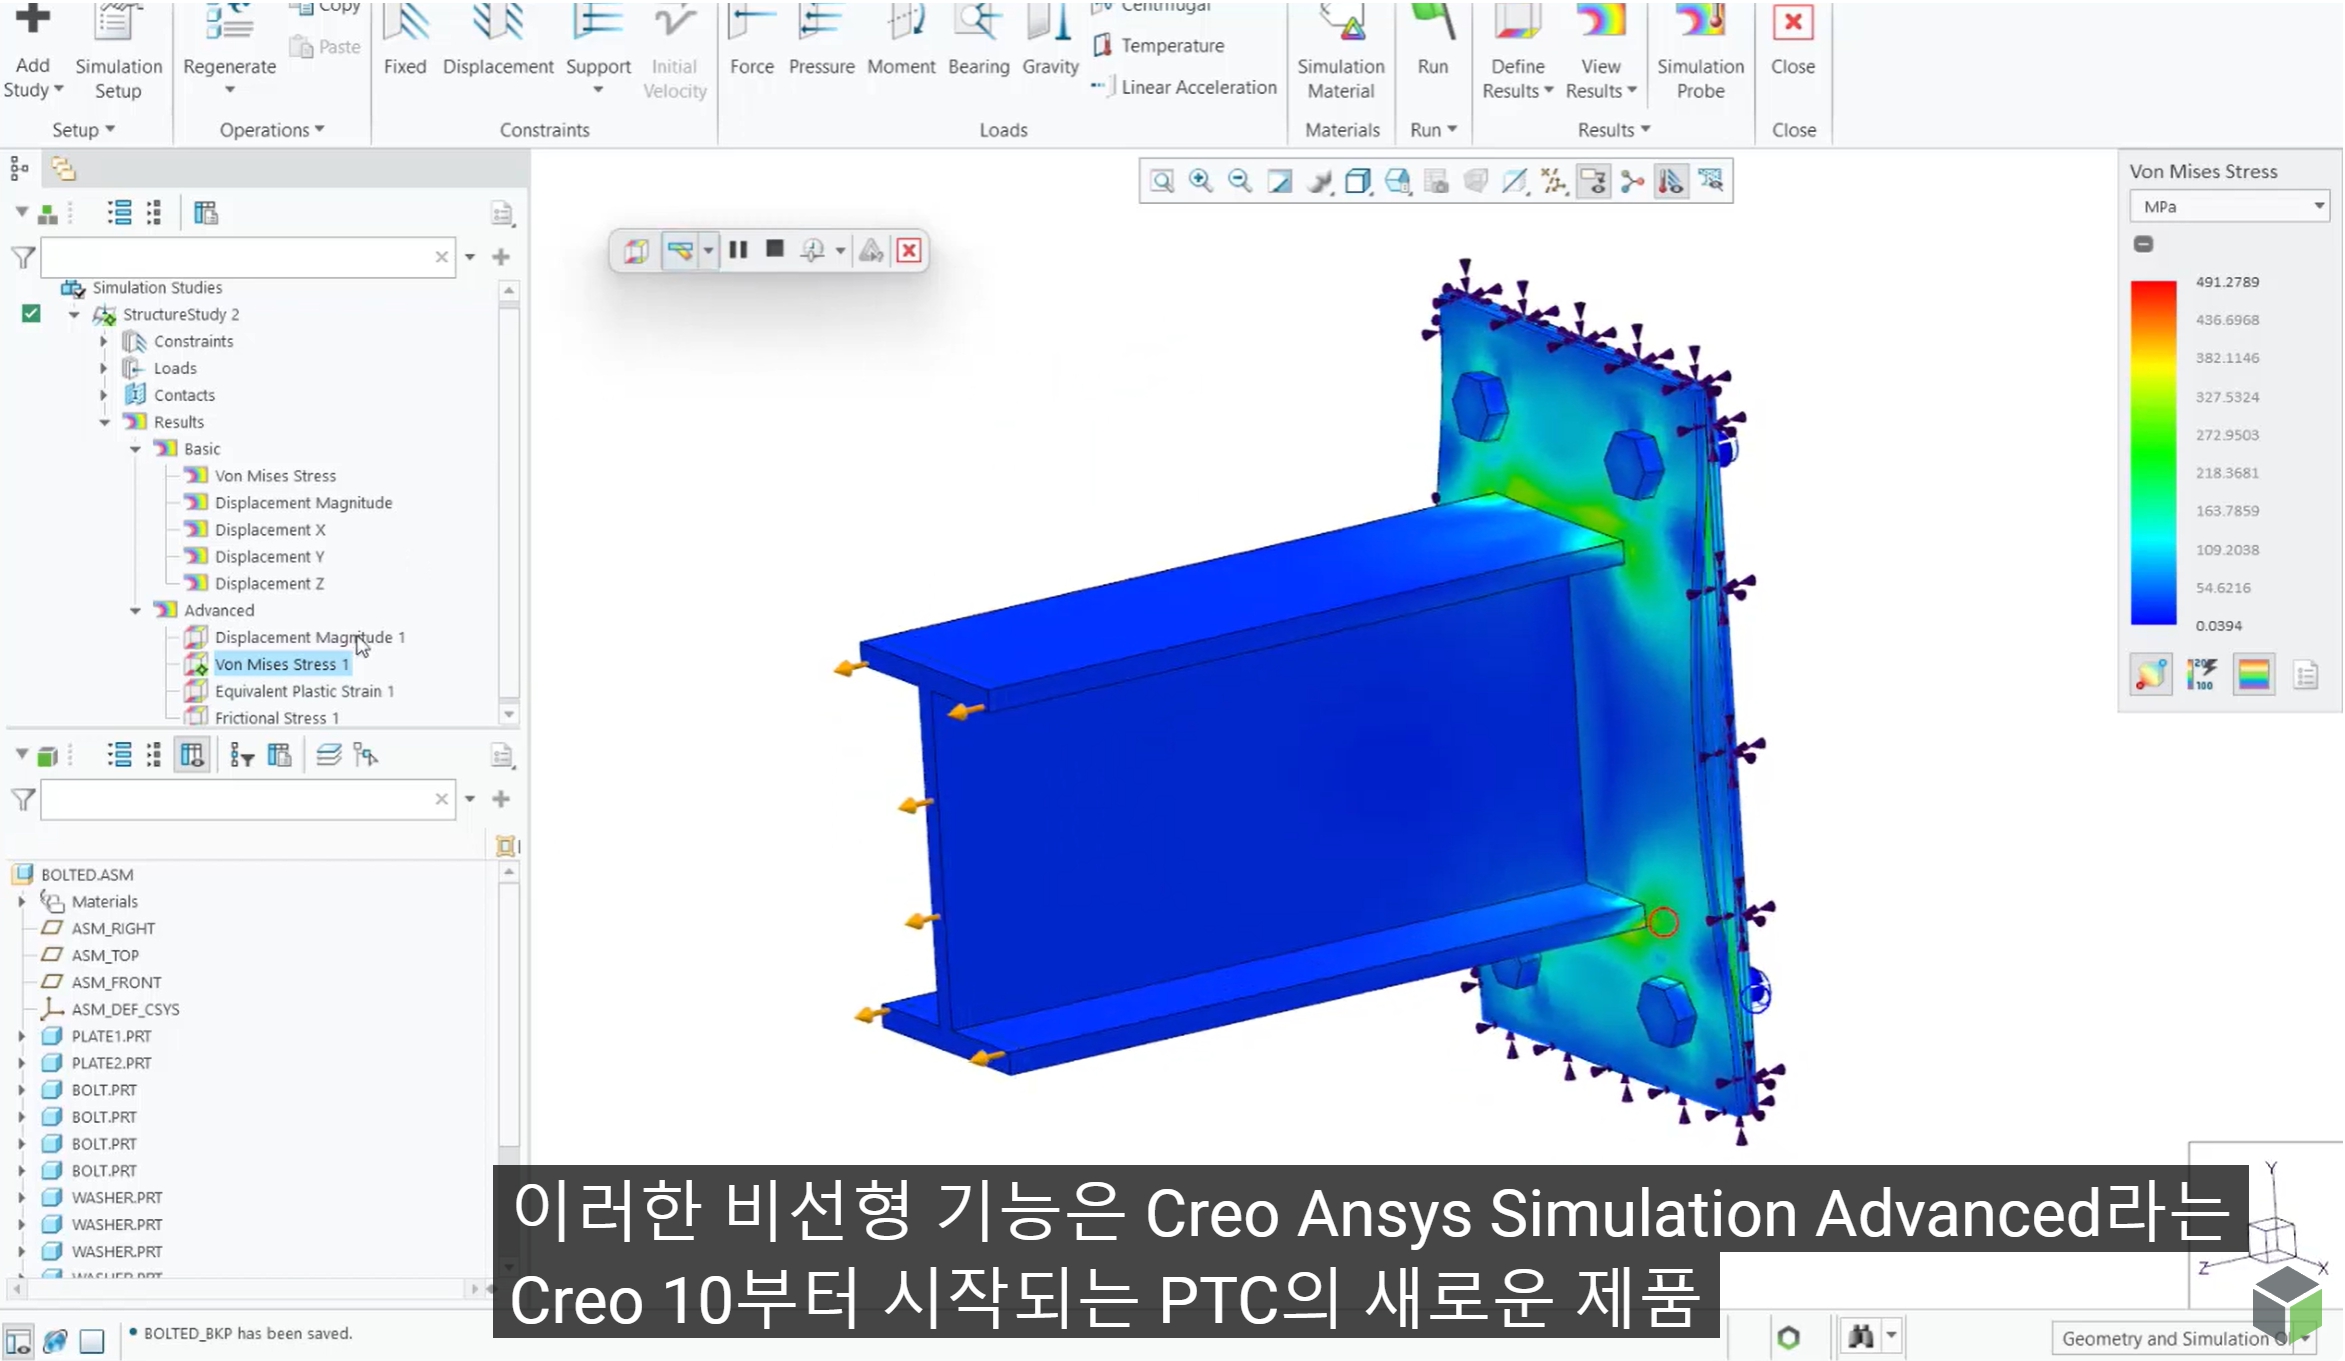Screen dimensions: 2345x1361
Task: Select Displacement Magnitude 1 advanced result
Action: tap(309, 637)
